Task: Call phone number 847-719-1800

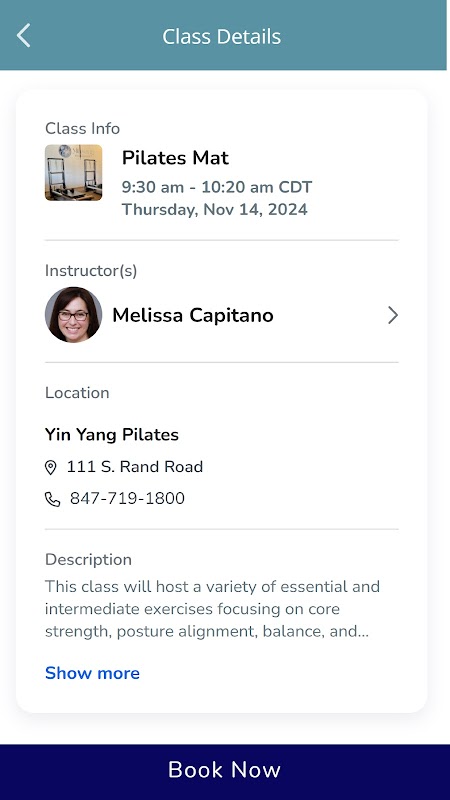Action: tap(127, 498)
